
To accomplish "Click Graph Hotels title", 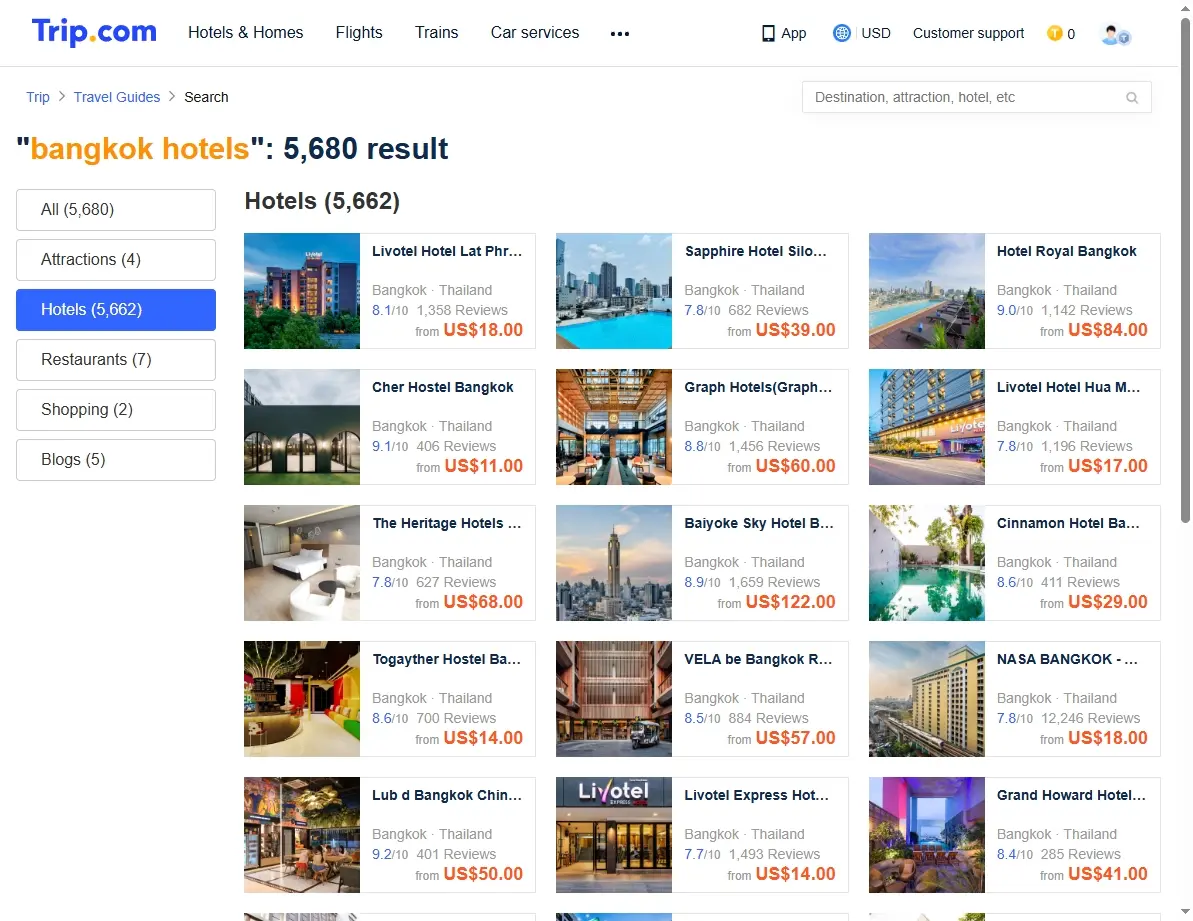I will [759, 388].
